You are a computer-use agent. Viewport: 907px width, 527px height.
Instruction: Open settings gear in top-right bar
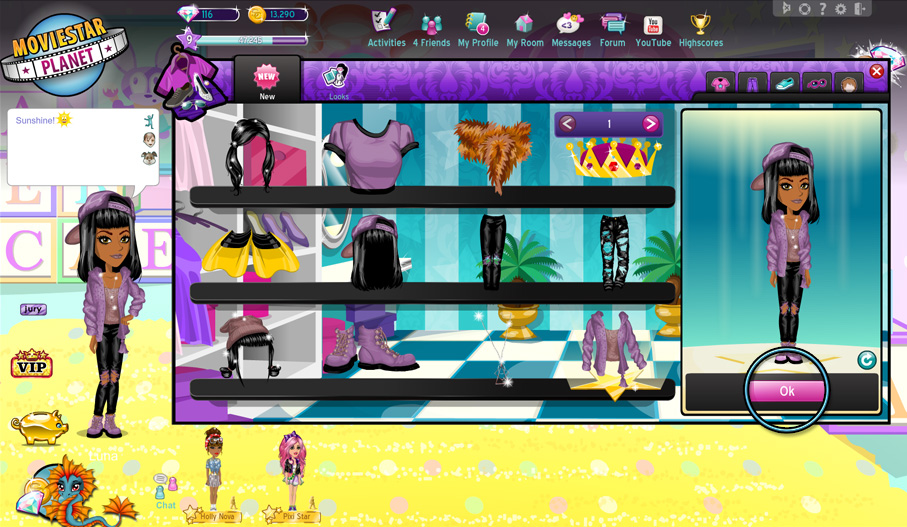841,9
